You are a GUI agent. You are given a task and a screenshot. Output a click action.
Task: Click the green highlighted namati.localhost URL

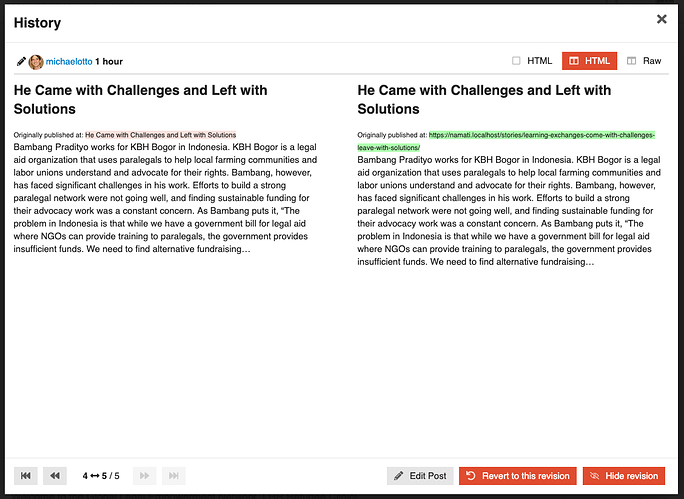coord(506,141)
